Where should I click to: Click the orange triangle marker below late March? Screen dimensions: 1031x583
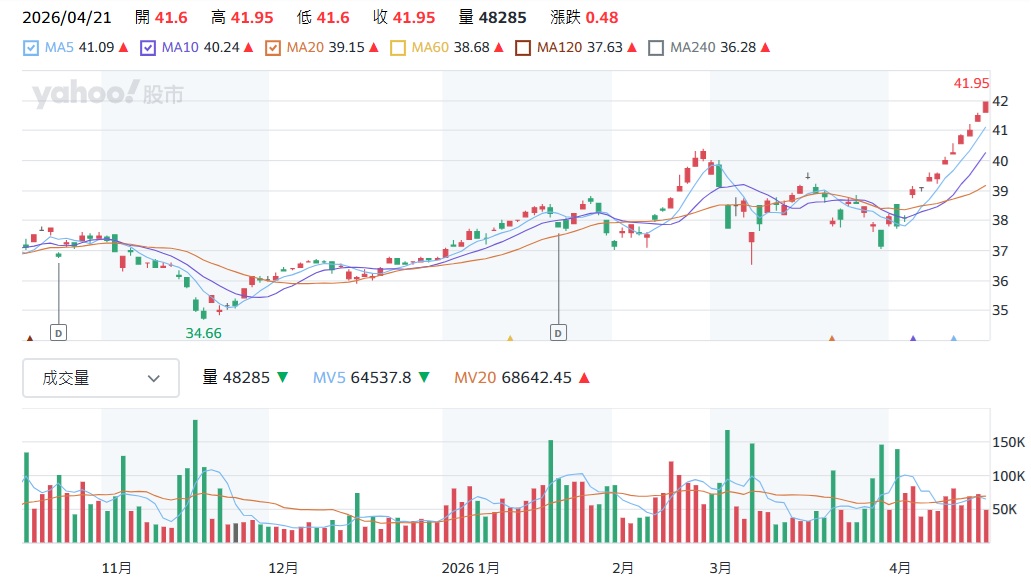tap(831, 339)
